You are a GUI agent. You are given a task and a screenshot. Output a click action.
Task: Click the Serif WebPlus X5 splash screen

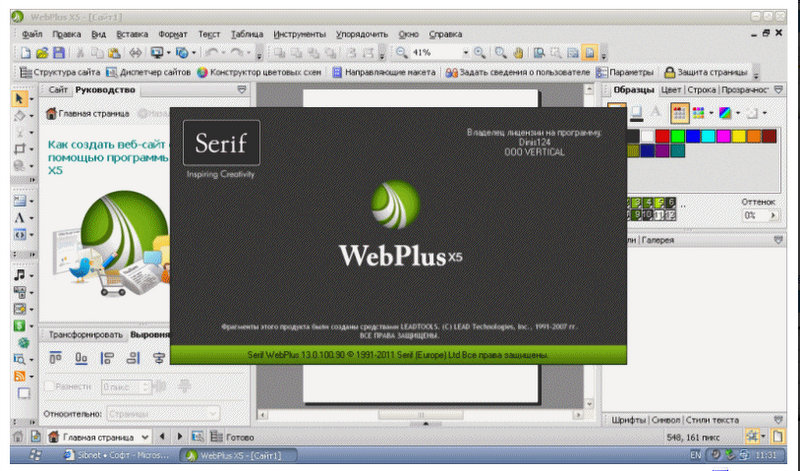(x=398, y=236)
